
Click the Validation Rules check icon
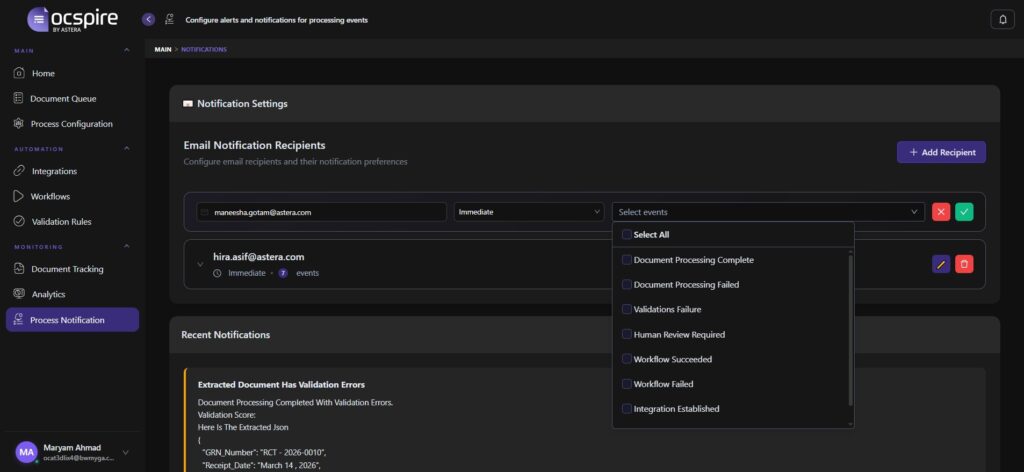click(x=19, y=221)
